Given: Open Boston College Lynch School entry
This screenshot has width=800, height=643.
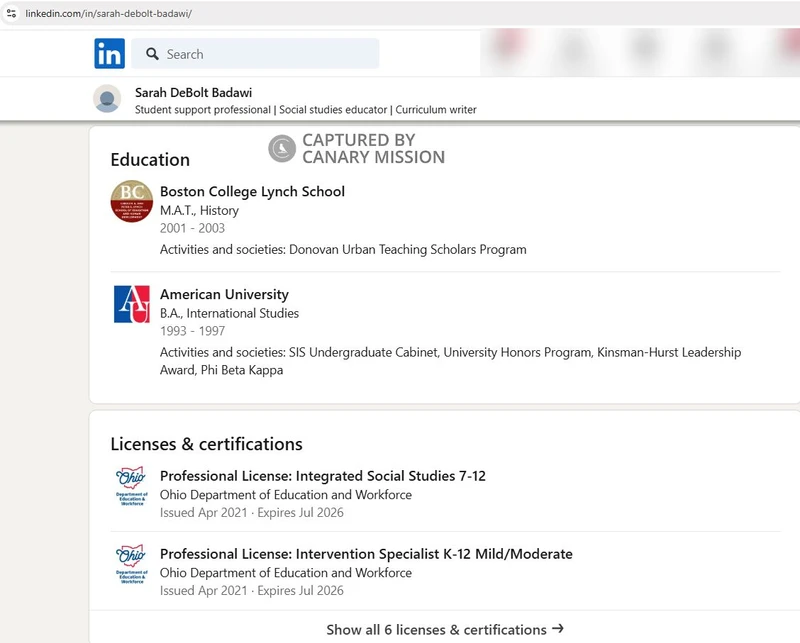Looking at the screenshot, I should tap(252, 191).
